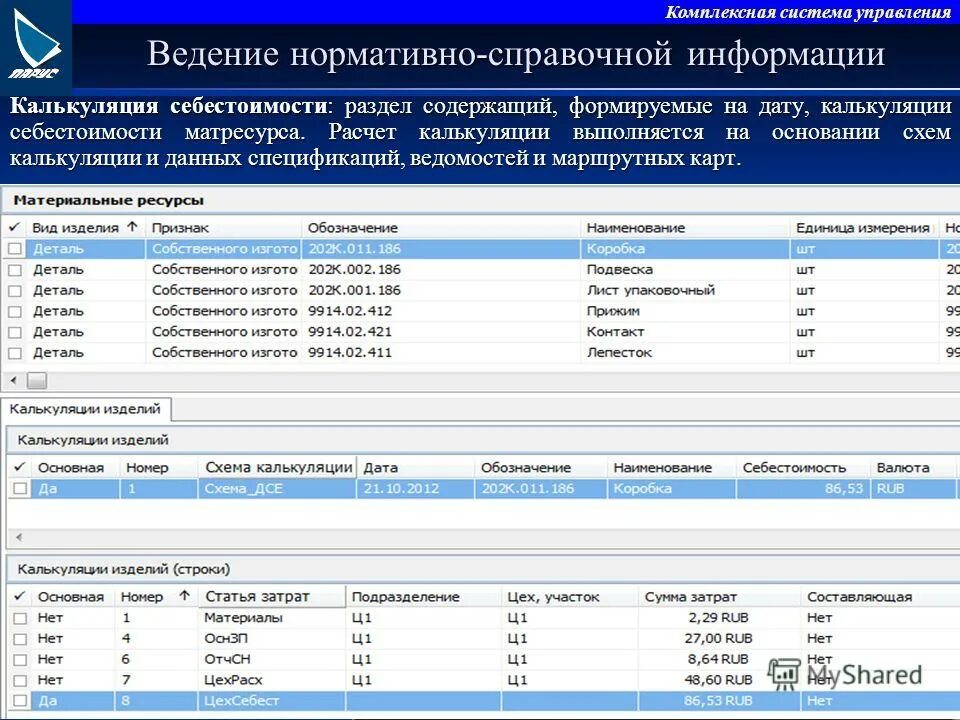Click the horizontal scrollbar track under Материальные ресурсы
The height and width of the screenshot is (720, 960).
coord(400,380)
